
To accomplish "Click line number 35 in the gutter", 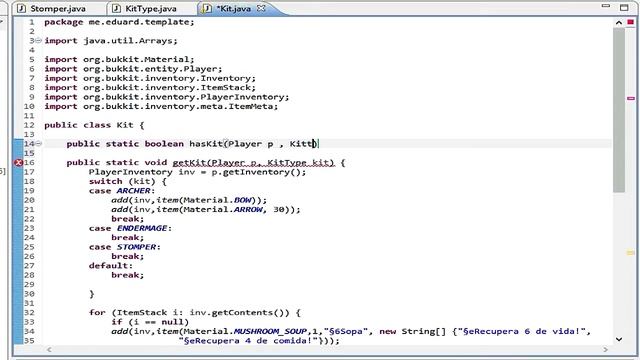I will tap(29, 341).
